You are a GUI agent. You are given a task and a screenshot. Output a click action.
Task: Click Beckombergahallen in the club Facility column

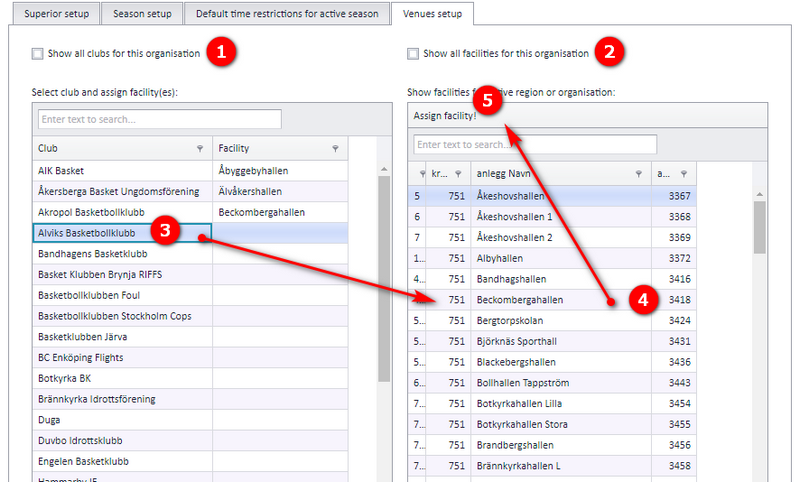click(280, 212)
